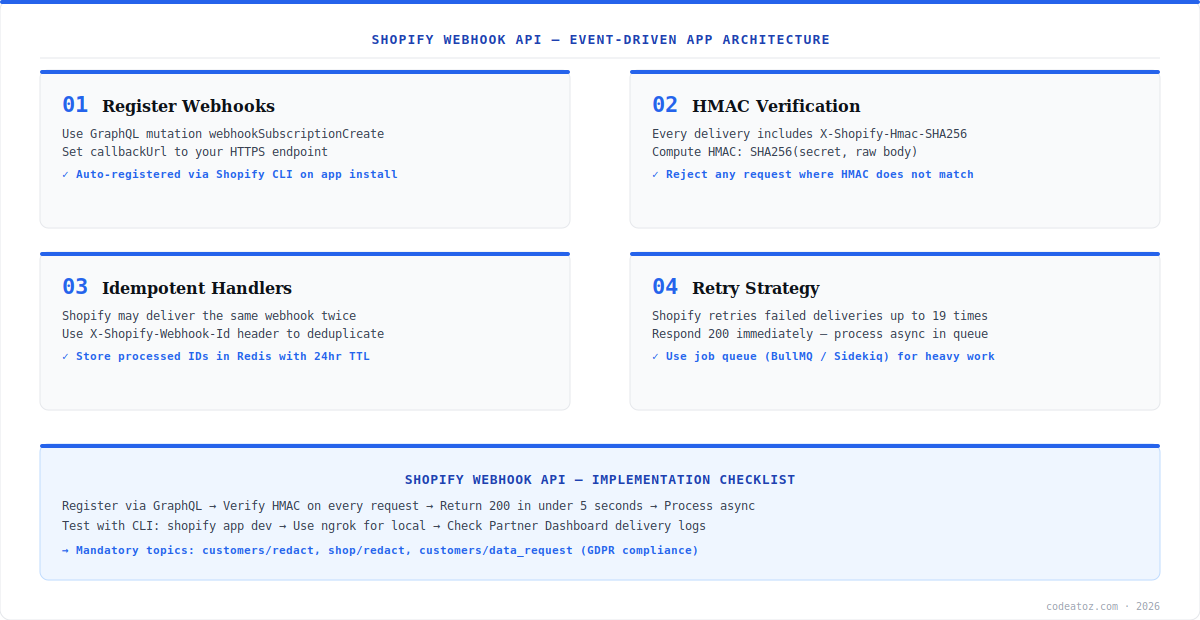
Task: Click the 'Idempotent Handlers' heading
Action: coord(197,288)
